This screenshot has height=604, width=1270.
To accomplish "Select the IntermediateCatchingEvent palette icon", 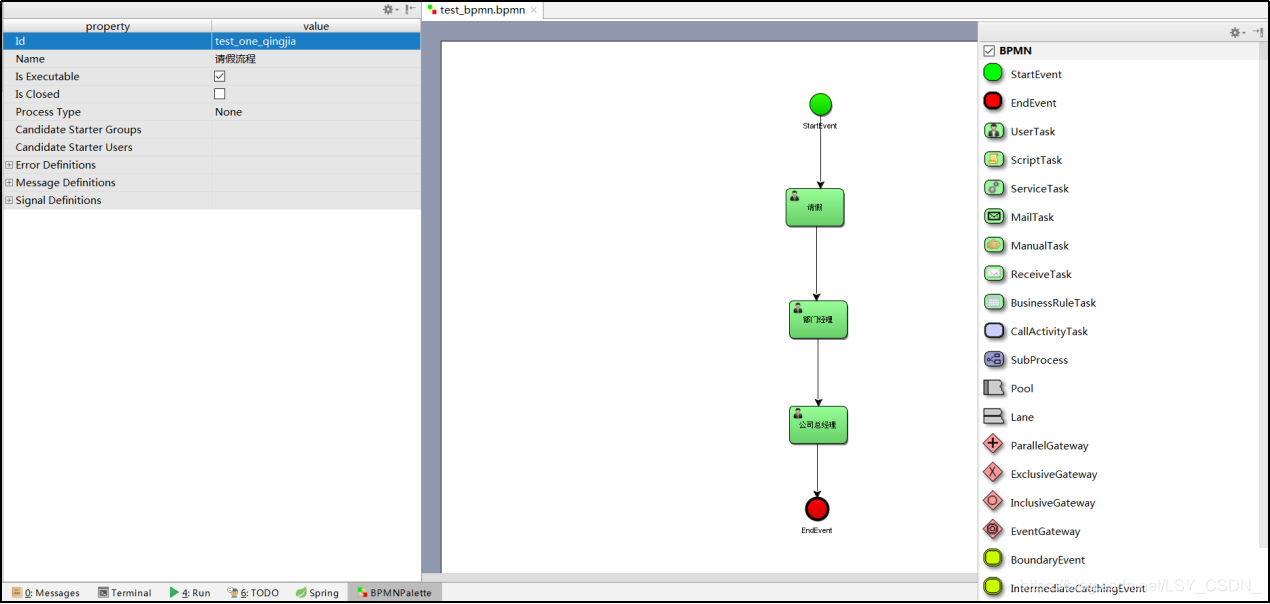I will click(x=993, y=587).
